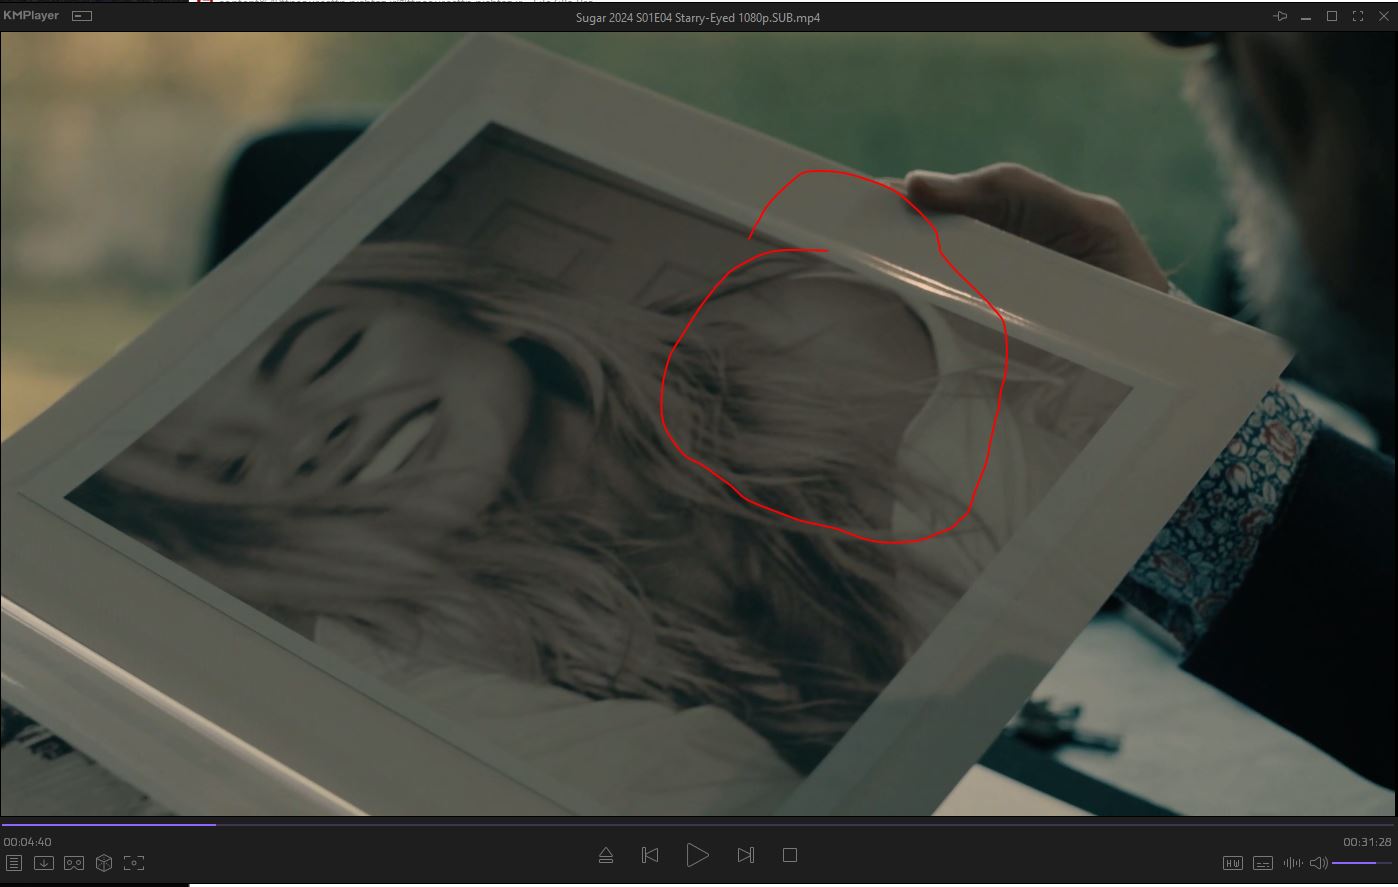Click the download video icon

tap(44, 863)
